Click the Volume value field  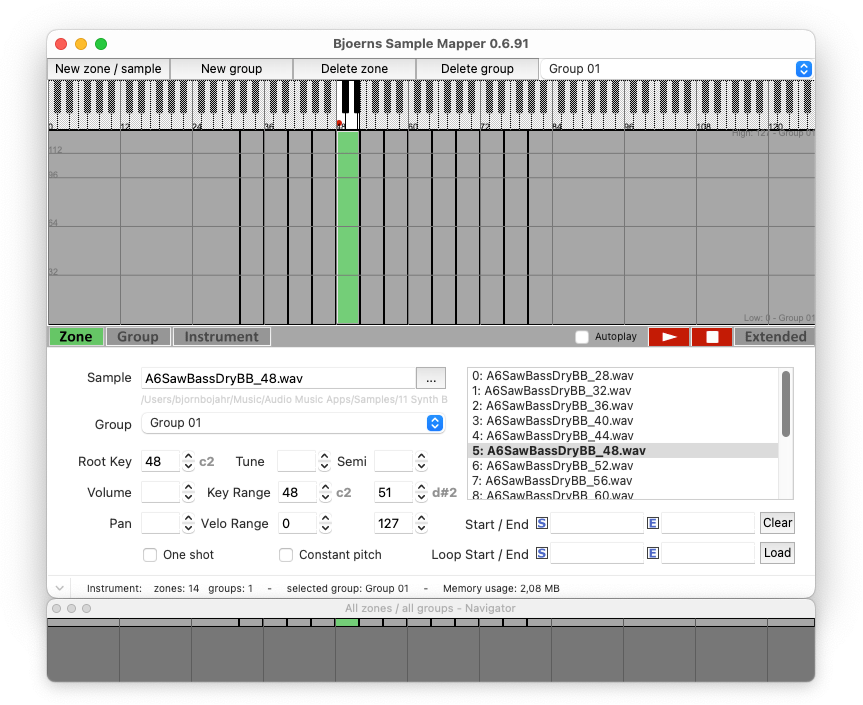click(161, 493)
